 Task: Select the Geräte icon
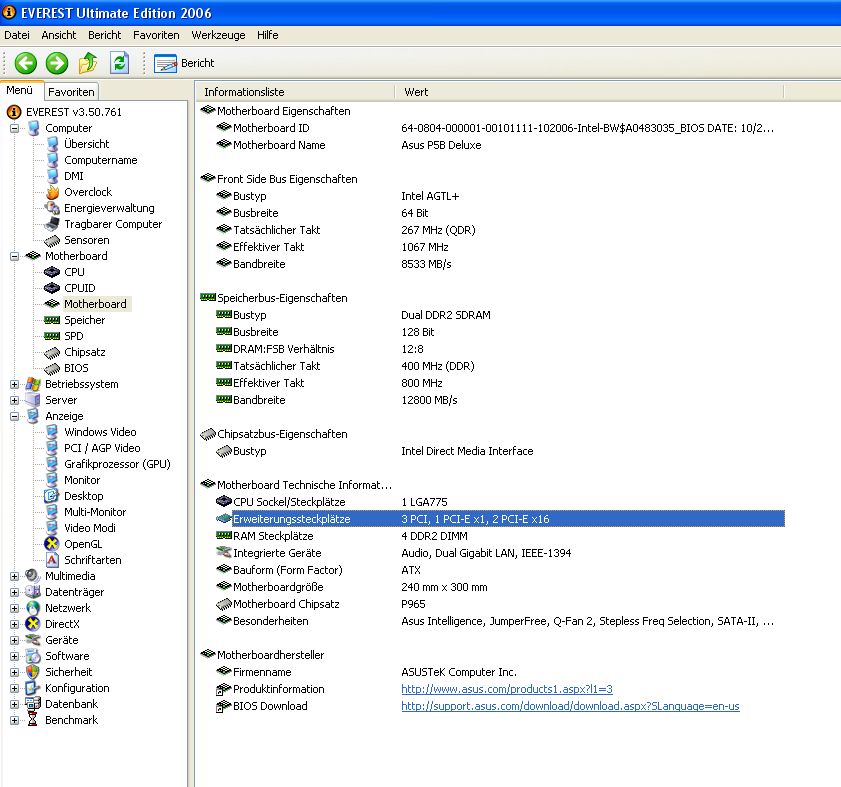click(x=33, y=640)
